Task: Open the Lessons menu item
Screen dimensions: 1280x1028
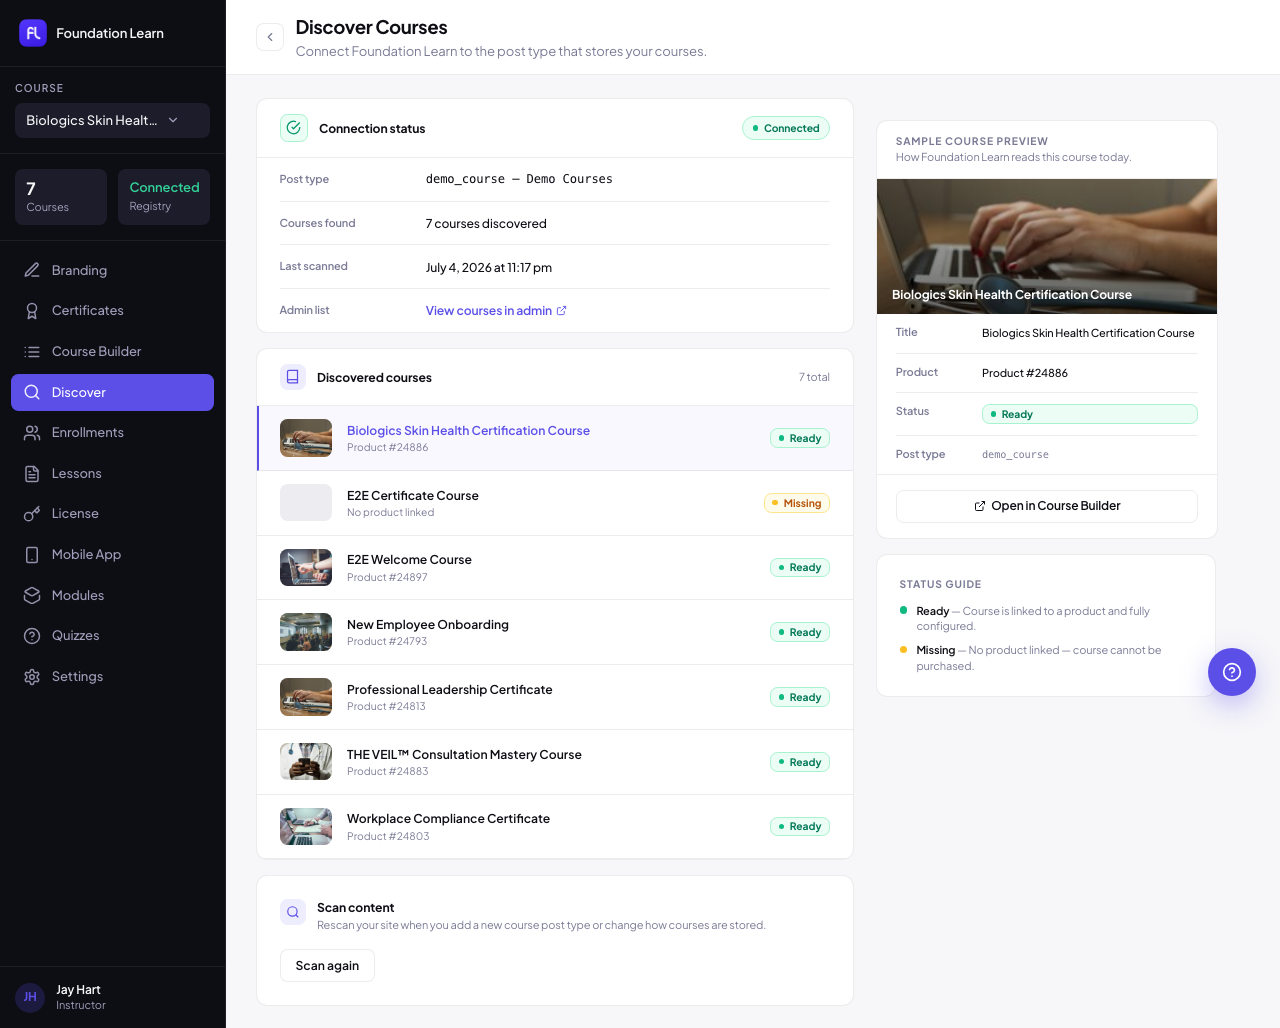Action: click(112, 474)
